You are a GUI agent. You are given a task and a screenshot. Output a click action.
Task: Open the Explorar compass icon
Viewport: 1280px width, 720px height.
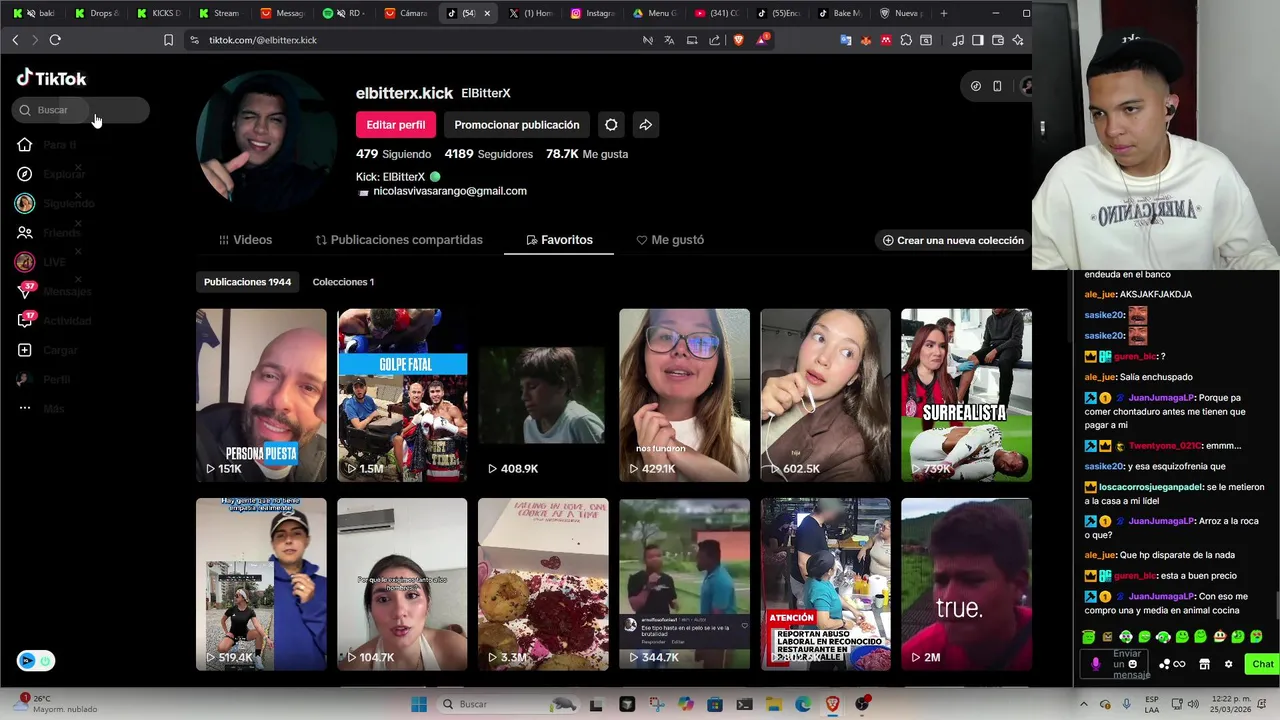[x=25, y=174]
